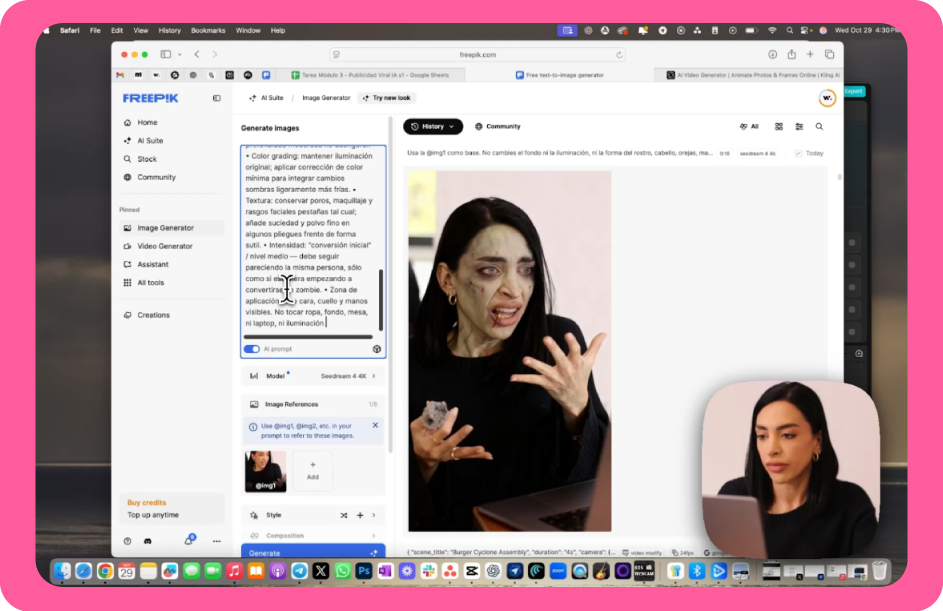Select Free text-to-image generator tab

click(559, 75)
